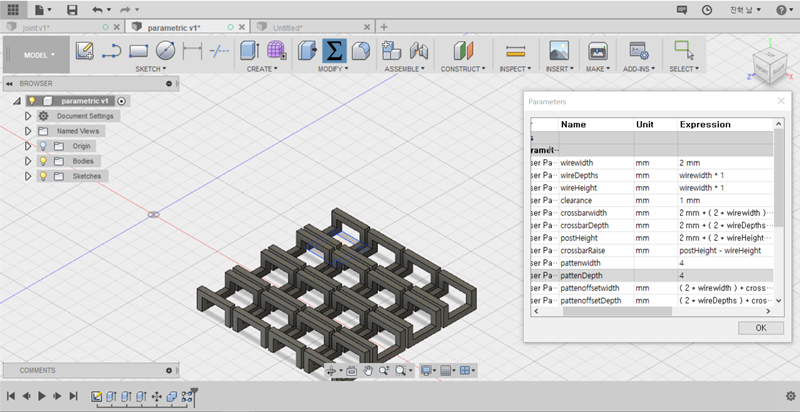Viewport: 800px width, 412px height.
Task: Click OK in Parameters dialog
Action: pyautogui.click(x=761, y=328)
